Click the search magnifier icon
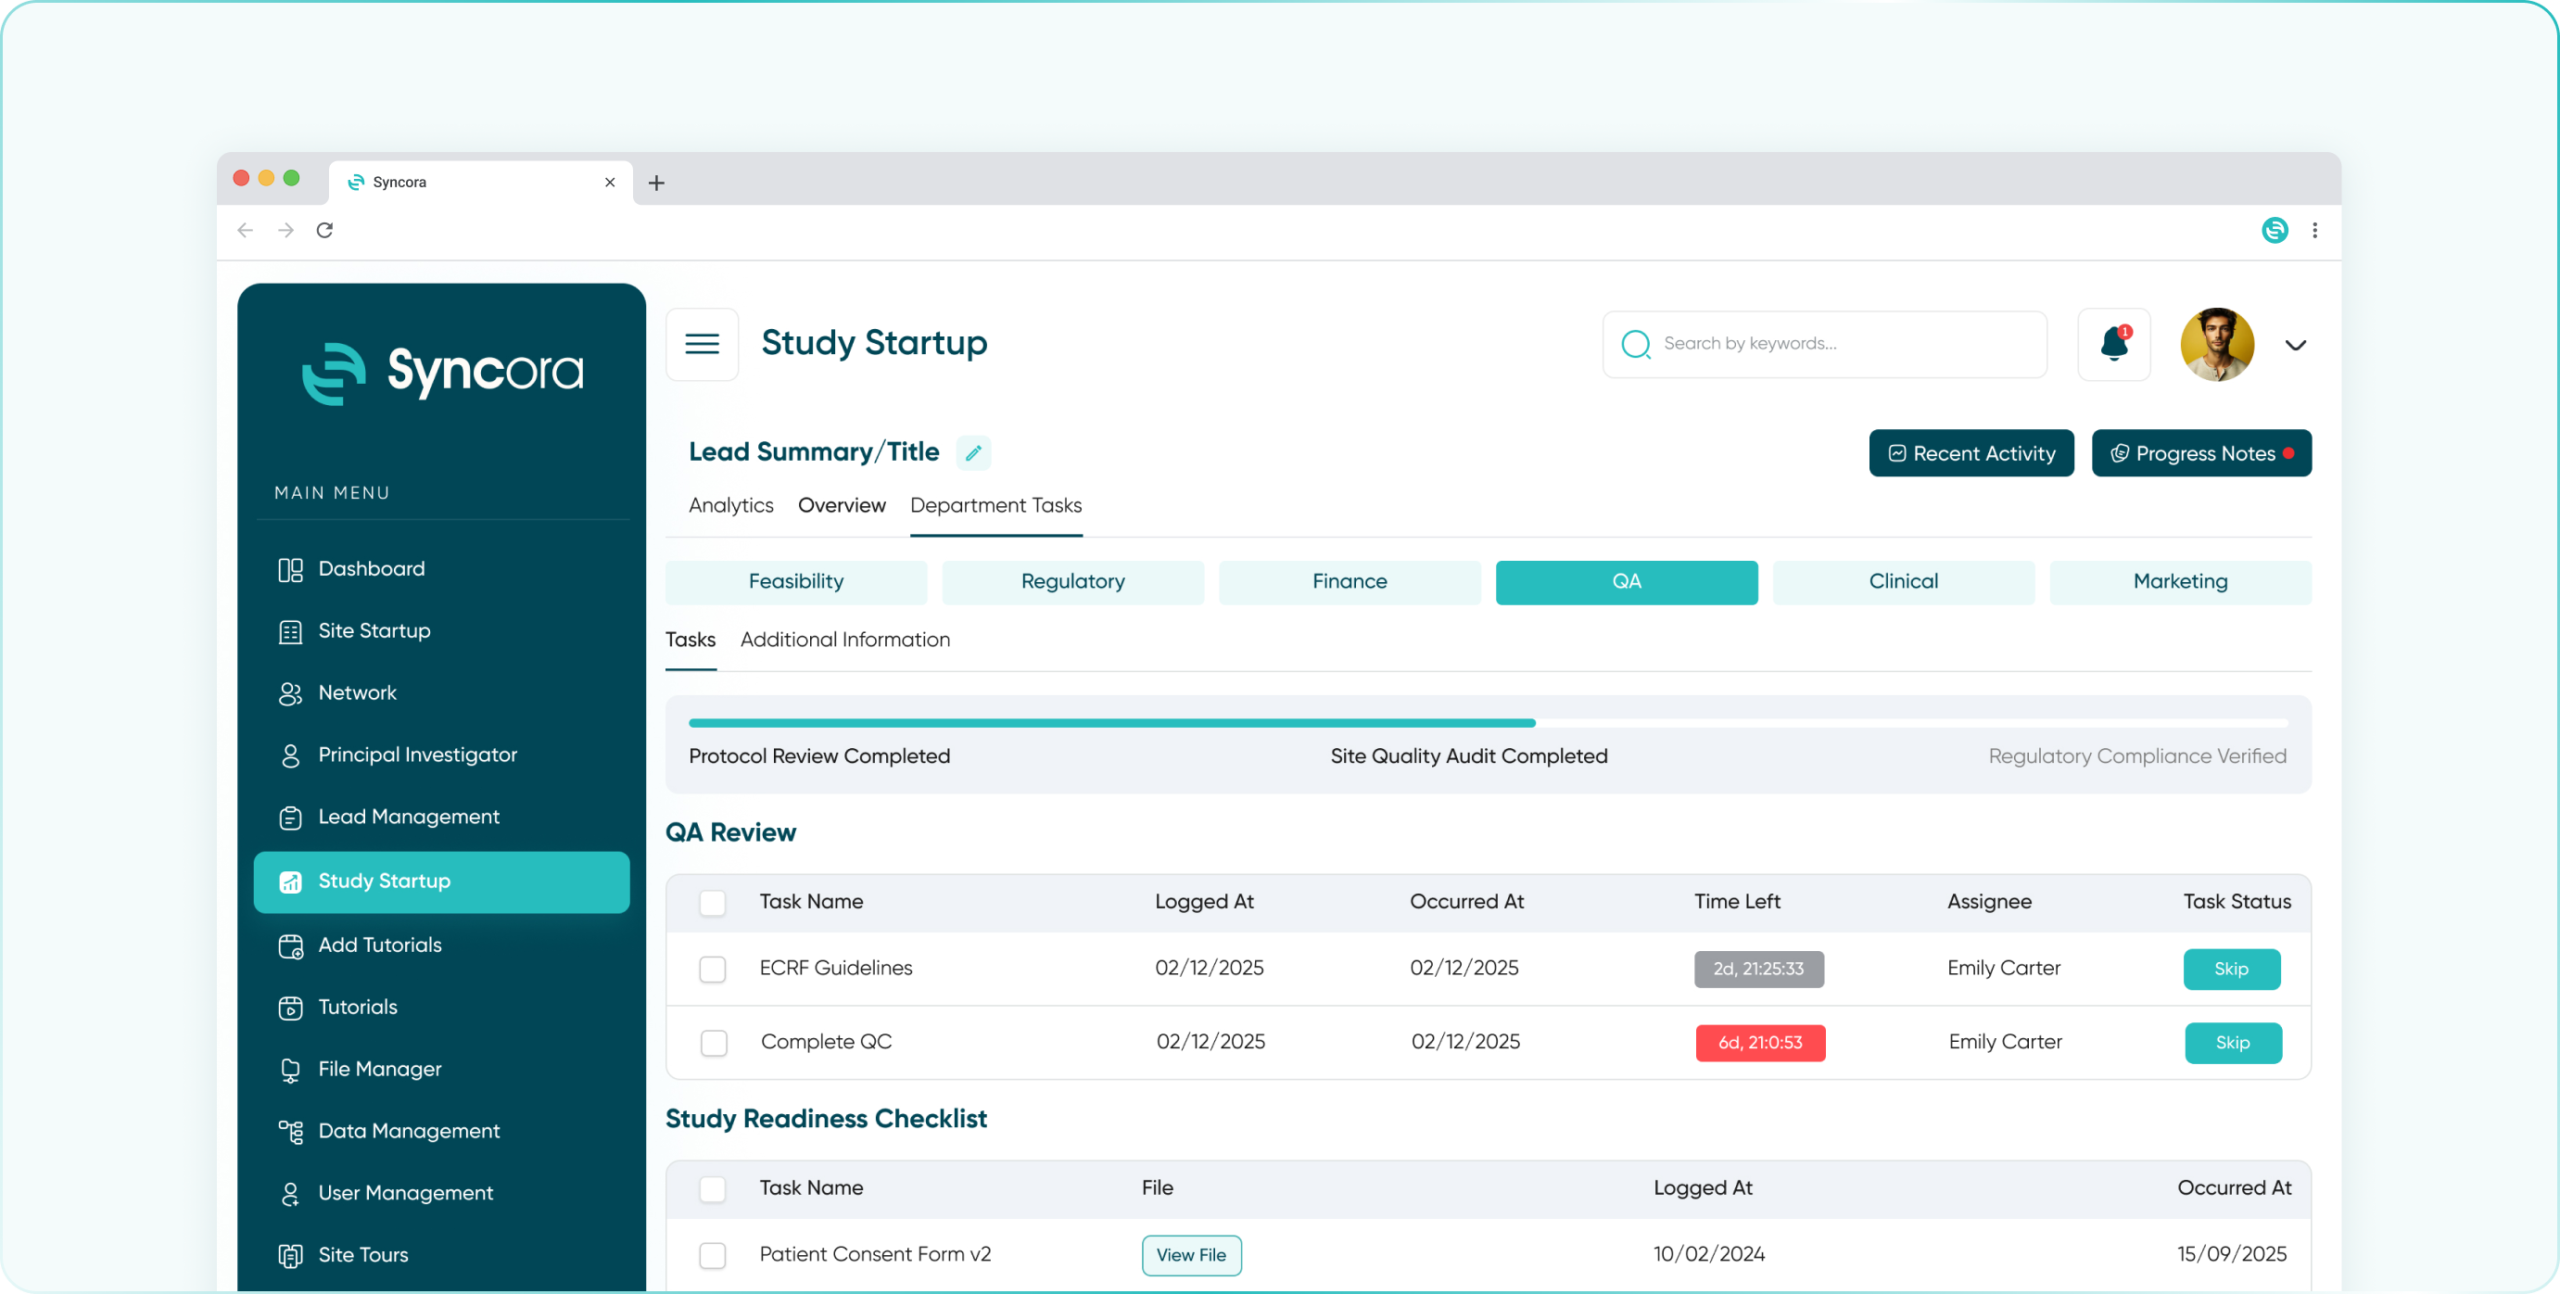2560x1294 pixels. [x=1636, y=344]
